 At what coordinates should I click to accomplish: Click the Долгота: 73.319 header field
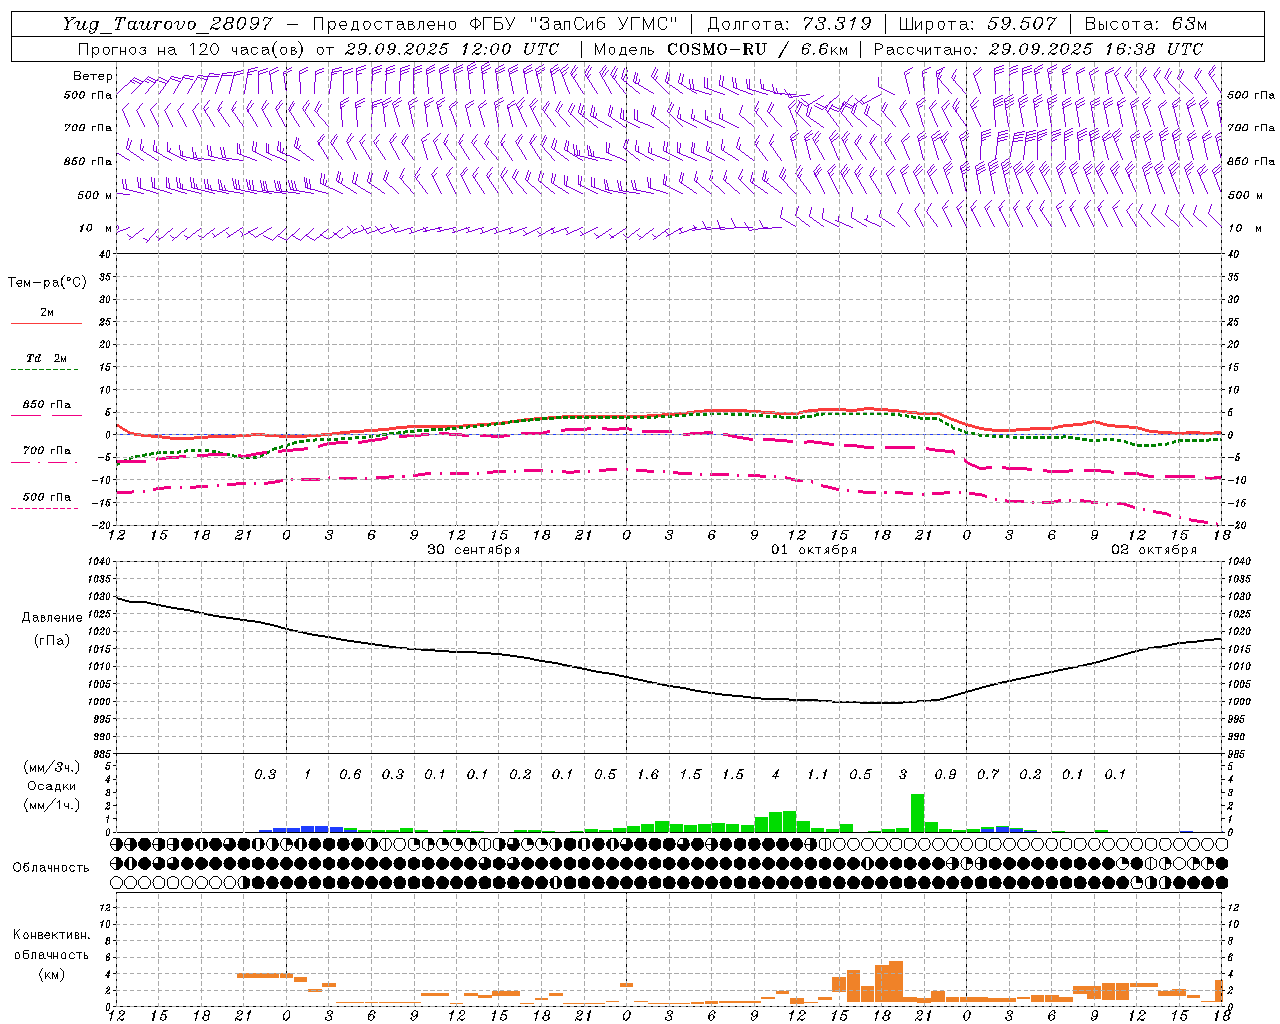tap(789, 24)
